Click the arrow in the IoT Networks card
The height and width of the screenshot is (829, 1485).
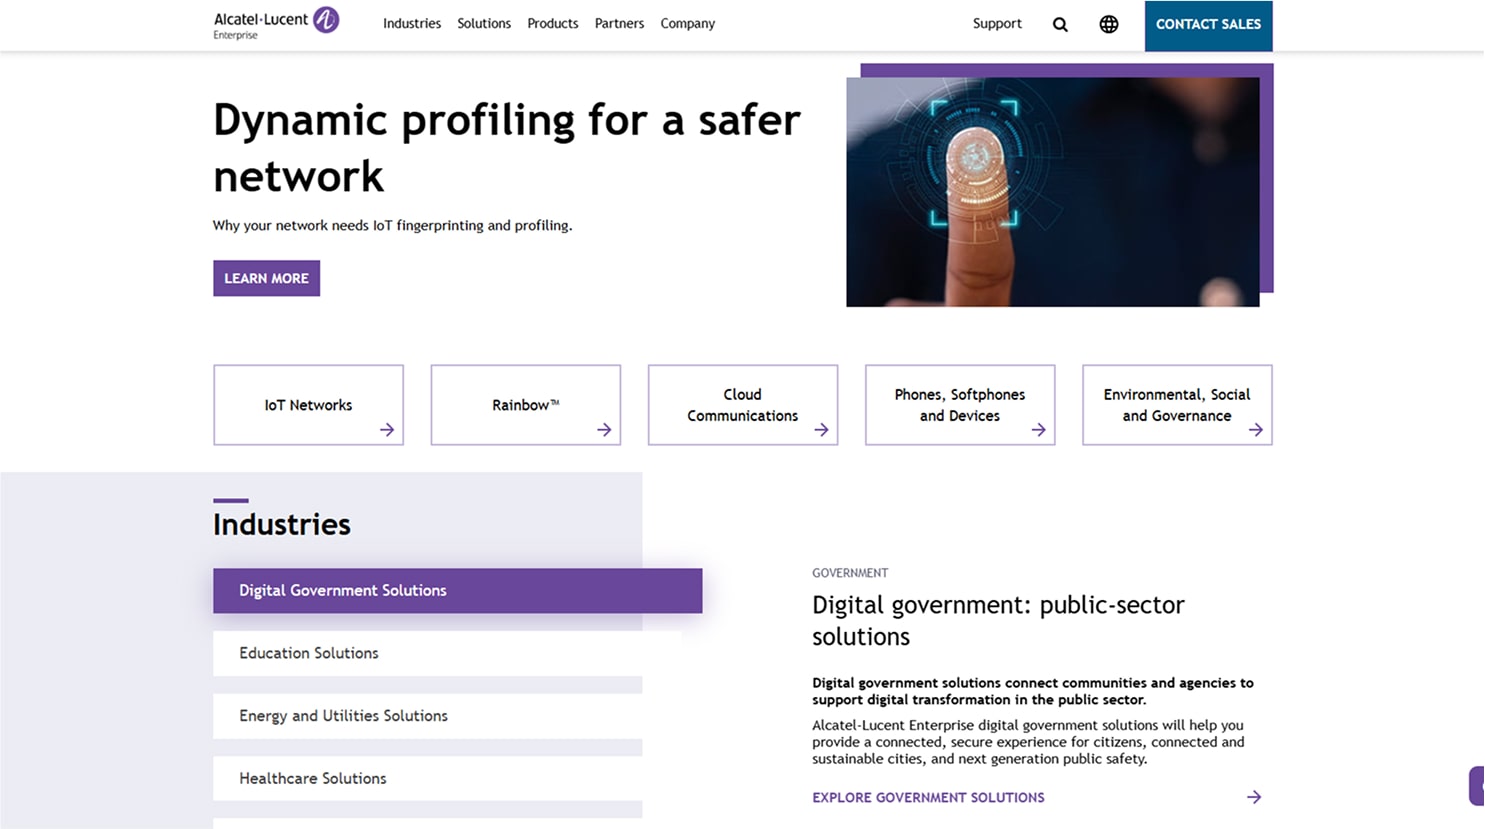tap(387, 430)
